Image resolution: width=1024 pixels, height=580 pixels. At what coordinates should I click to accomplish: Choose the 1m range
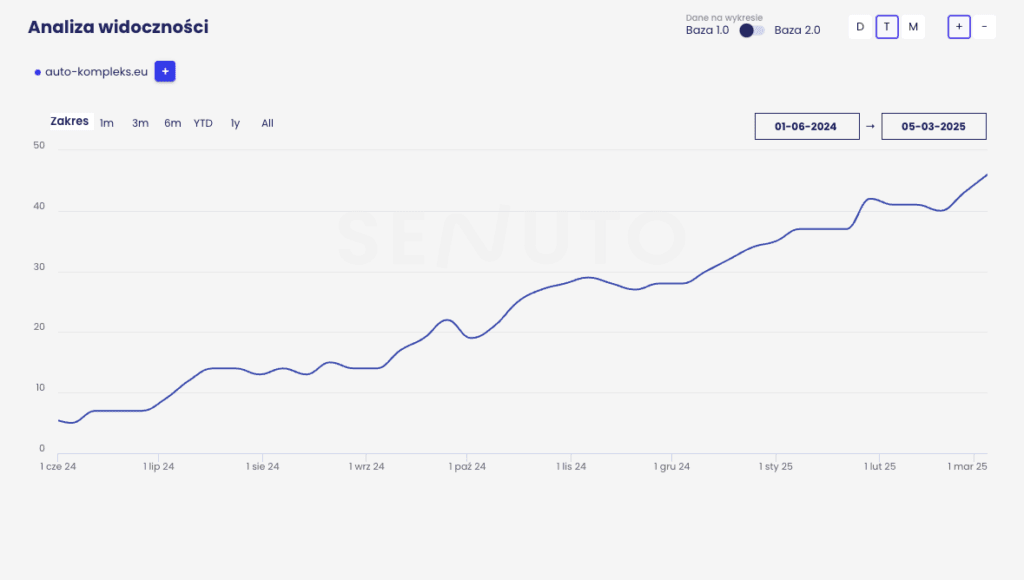(107, 123)
